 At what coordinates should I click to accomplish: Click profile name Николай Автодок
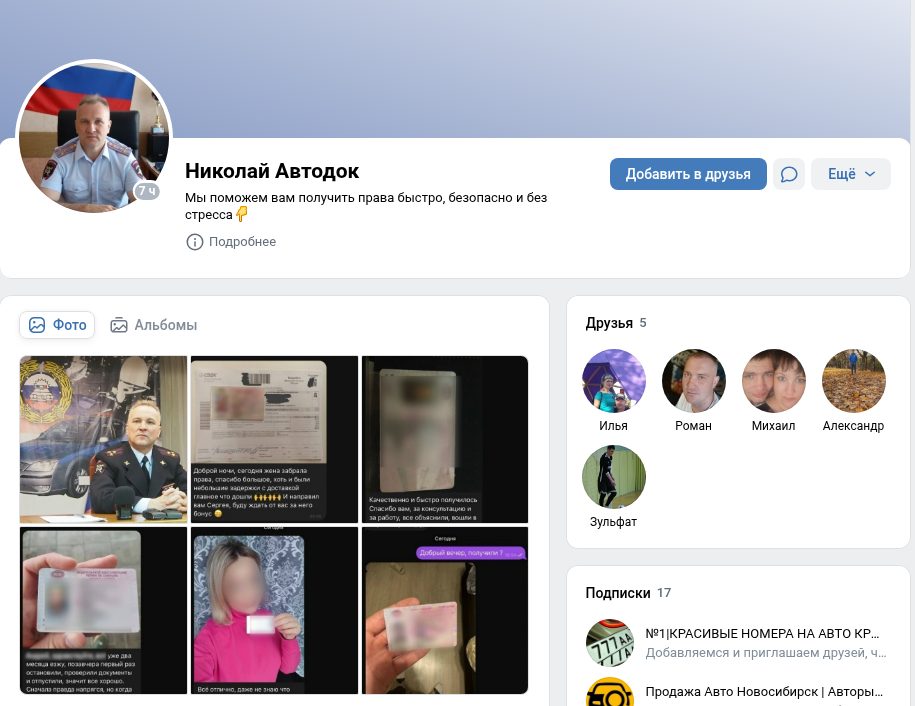tap(272, 171)
